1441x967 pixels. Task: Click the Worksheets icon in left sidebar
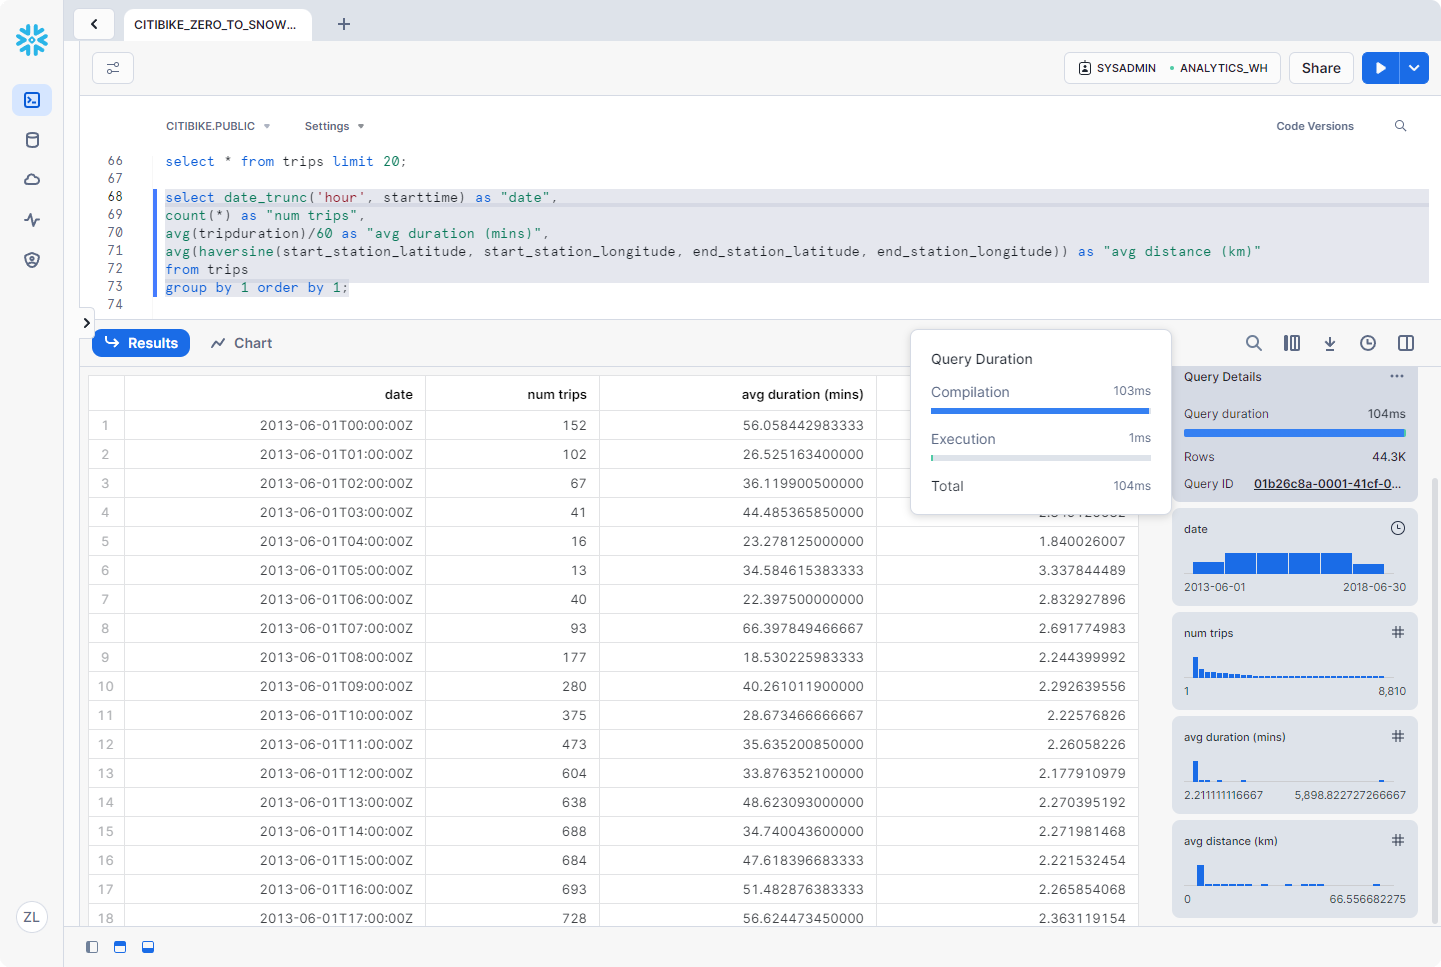tap(32, 100)
